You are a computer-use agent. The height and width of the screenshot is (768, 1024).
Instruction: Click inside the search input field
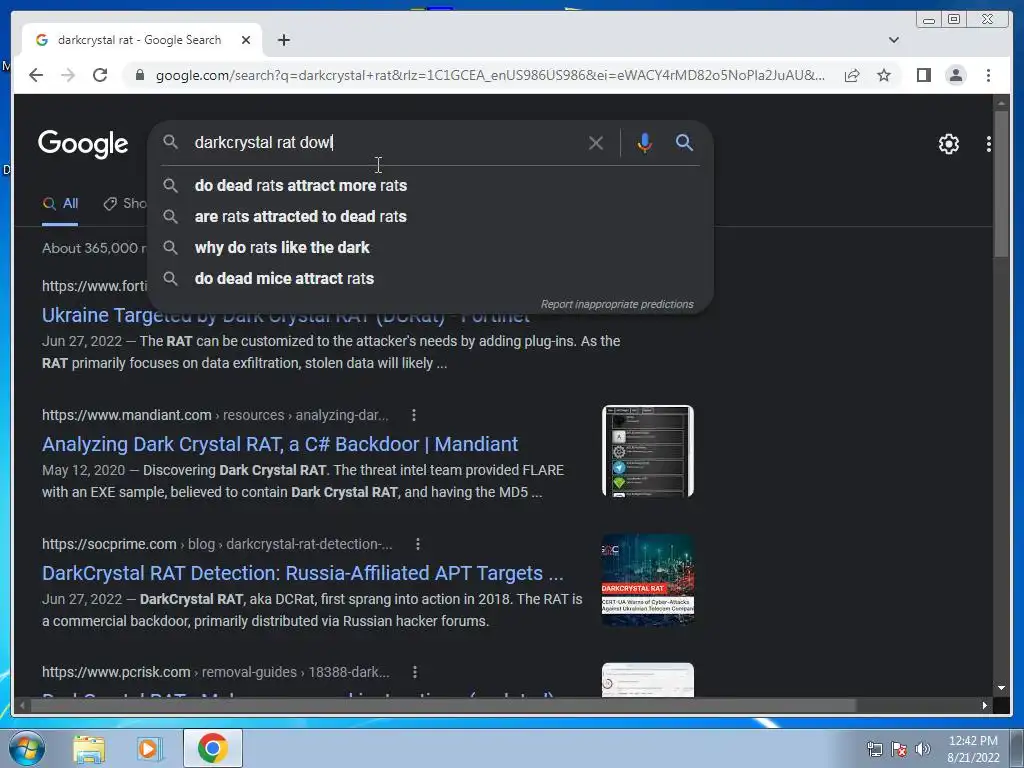[385, 142]
